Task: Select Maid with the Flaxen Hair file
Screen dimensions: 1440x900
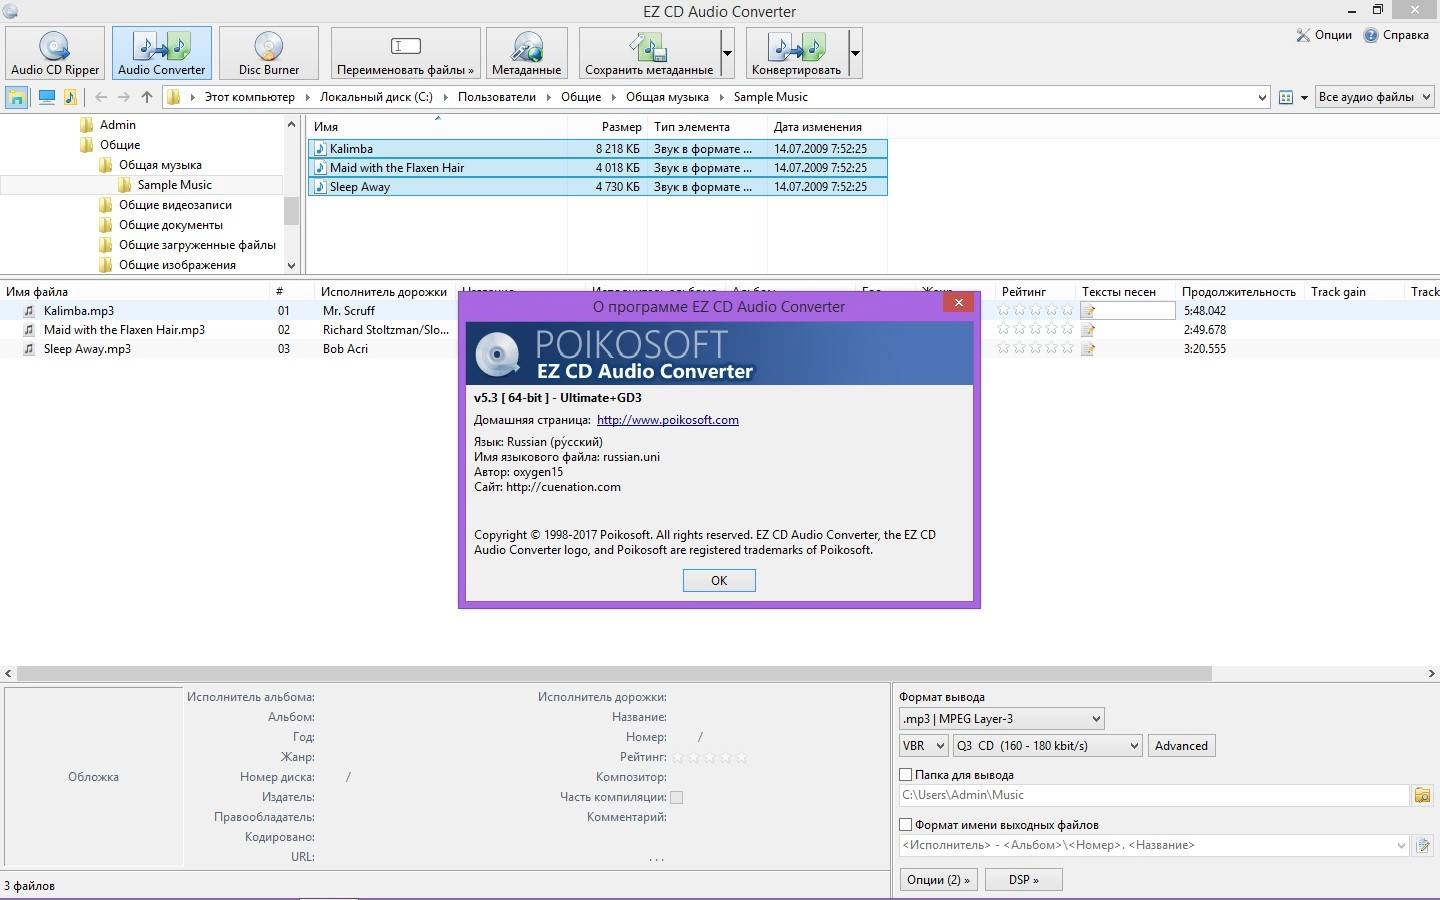Action: [598, 168]
